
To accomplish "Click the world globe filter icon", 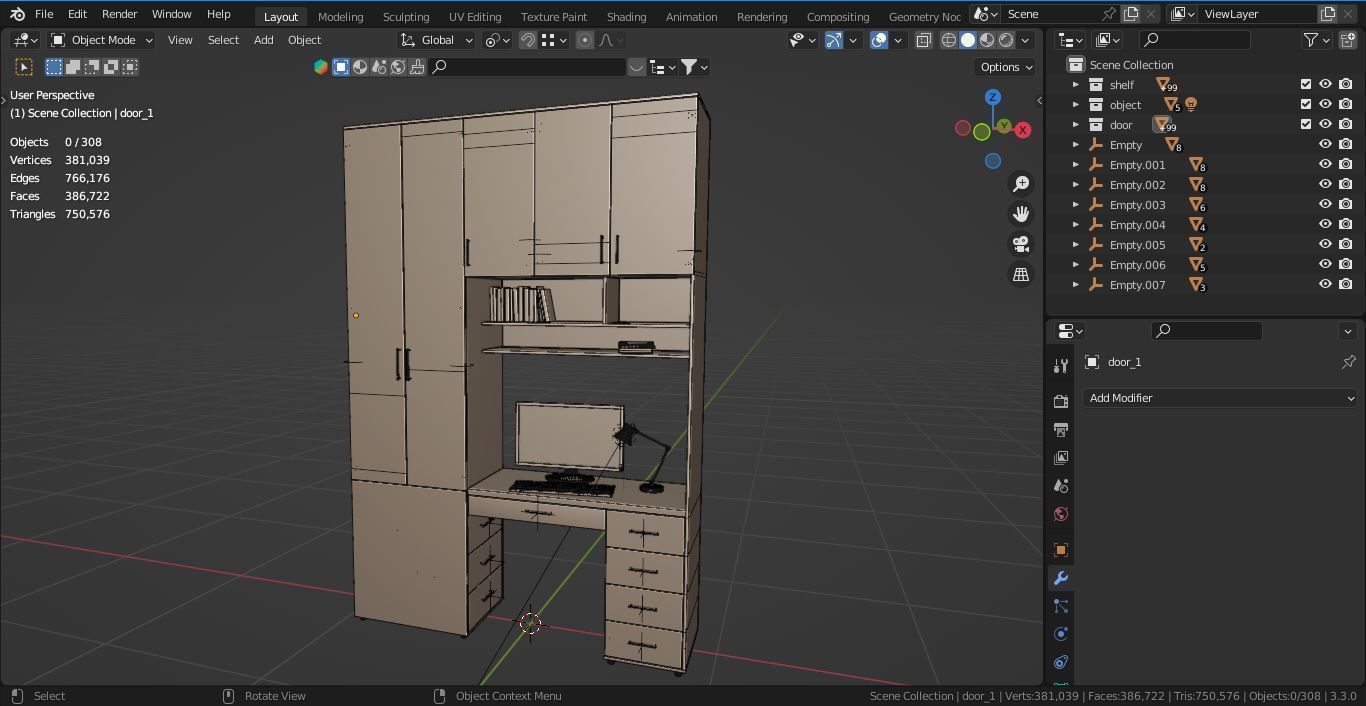I will pos(398,67).
